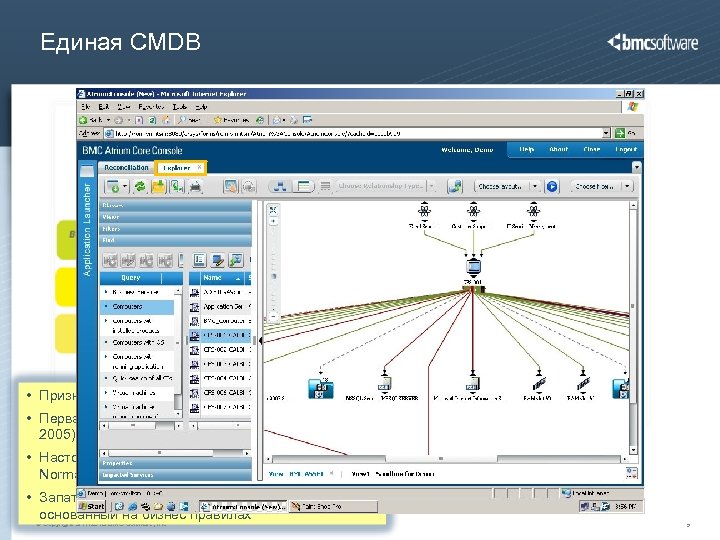Click the Internet Explorer address bar
The width and height of the screenshot is (720, 540).
coord(354,134)
